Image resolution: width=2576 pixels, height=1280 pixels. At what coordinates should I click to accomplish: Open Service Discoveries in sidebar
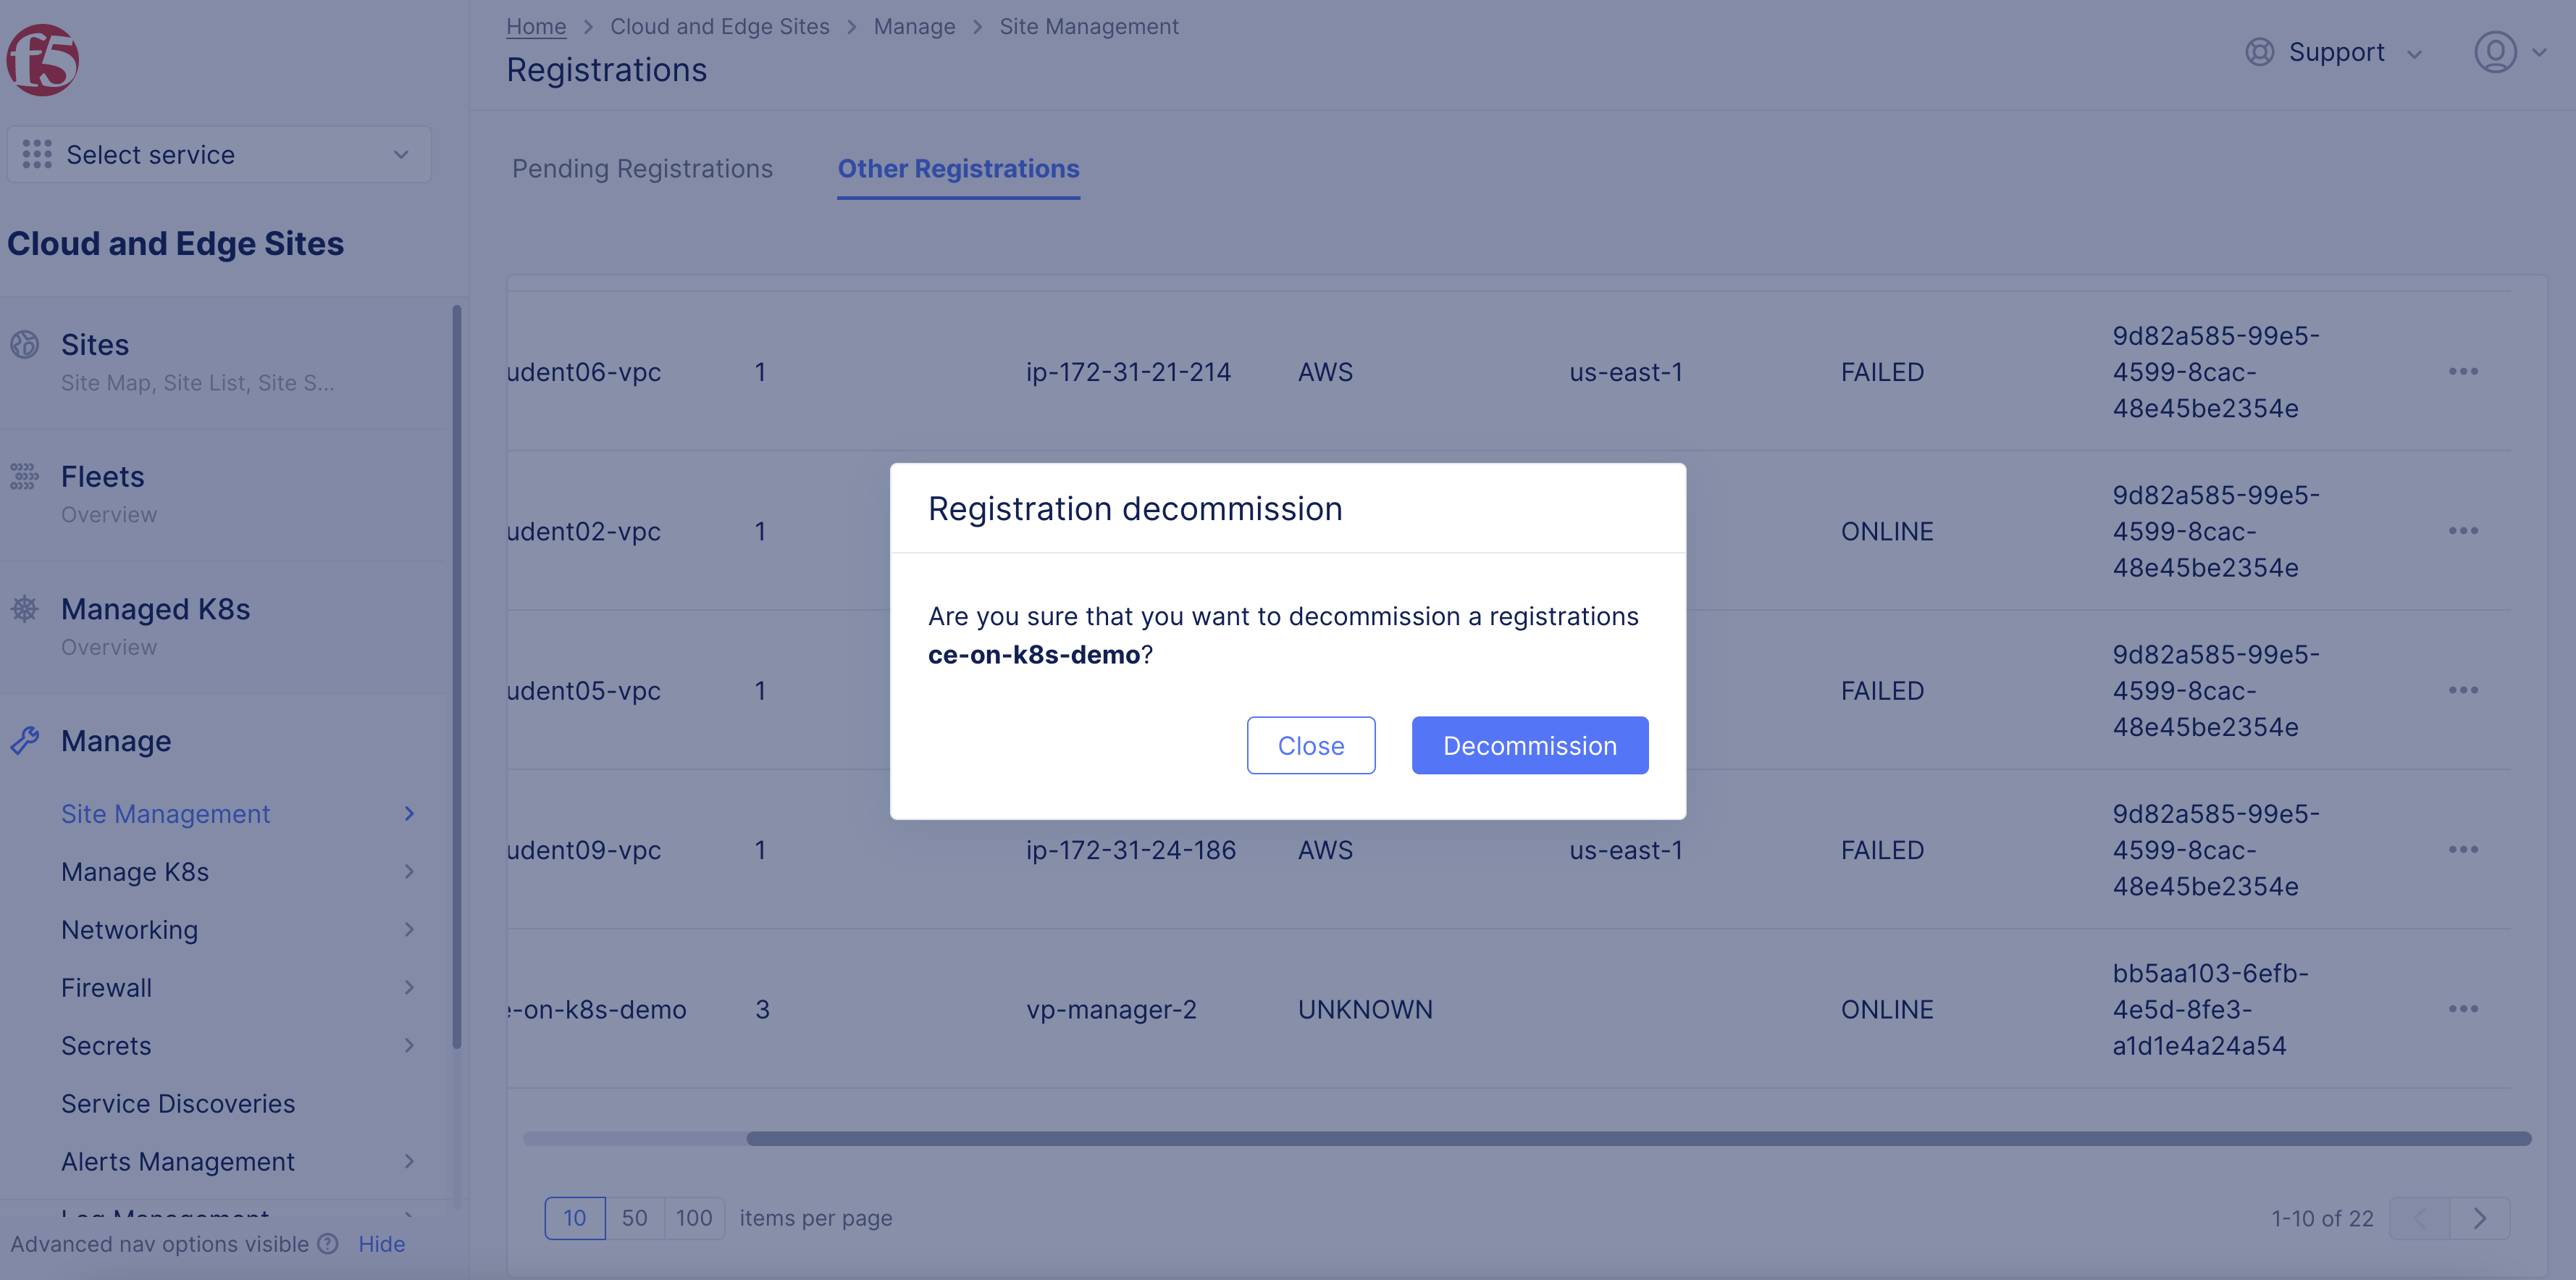click(x=178, y=1104)
